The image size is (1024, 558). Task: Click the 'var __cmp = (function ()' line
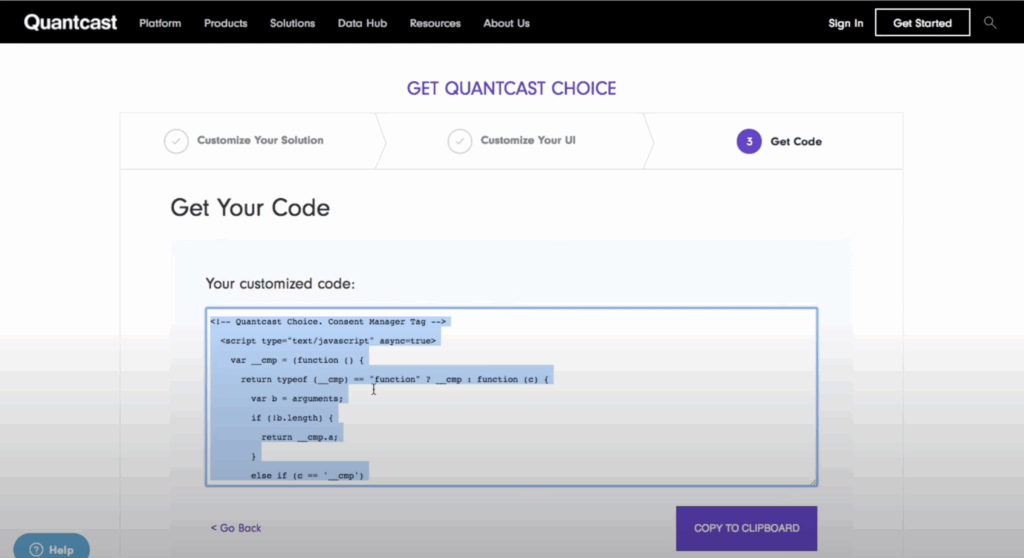point(297,360)
